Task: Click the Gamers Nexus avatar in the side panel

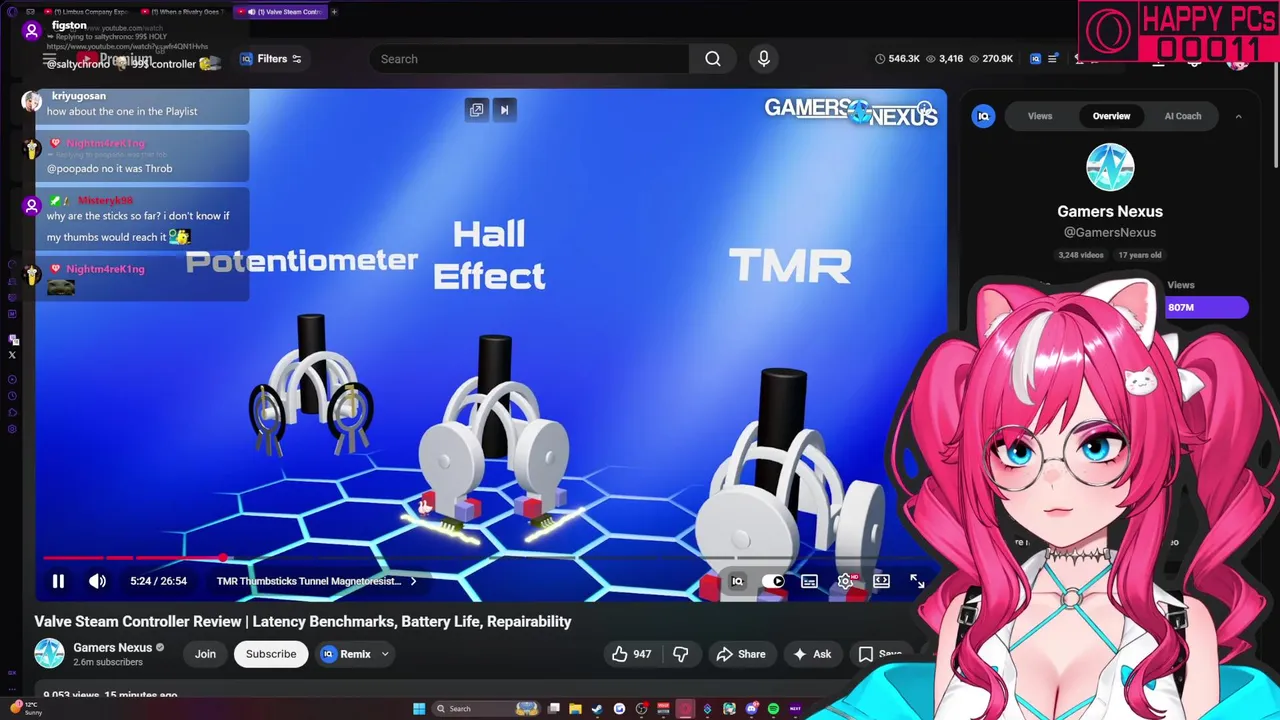Action: tap(1110, 167)
